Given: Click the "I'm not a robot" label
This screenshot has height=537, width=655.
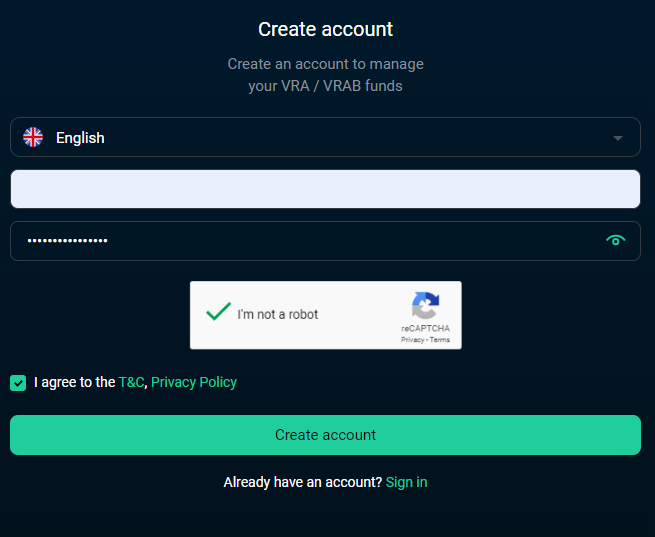Looking at the screenshot, I should (x=278, y=314).
